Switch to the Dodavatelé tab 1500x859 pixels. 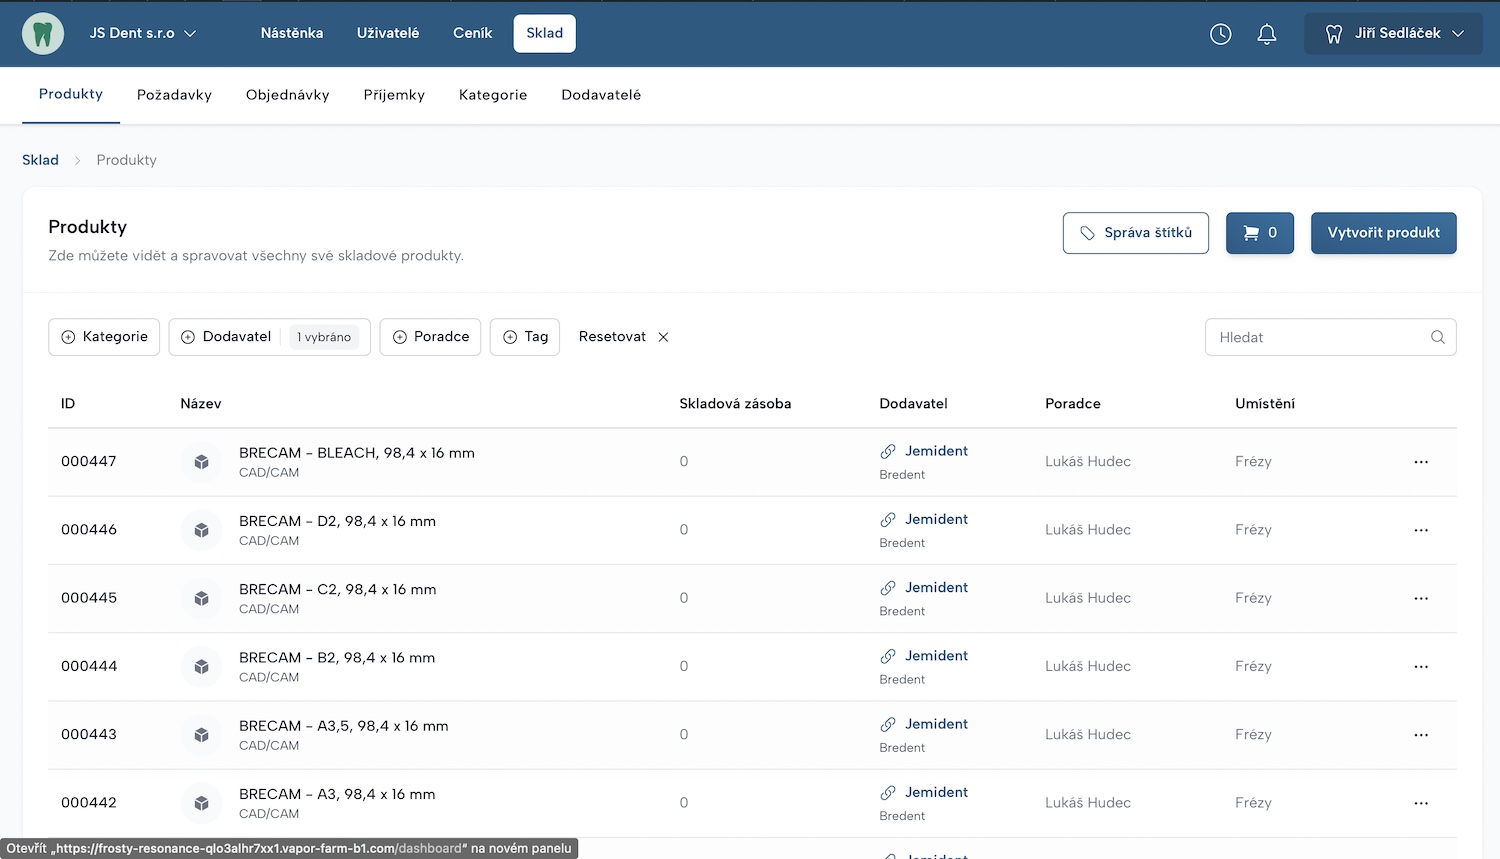(x=601, y=95)
